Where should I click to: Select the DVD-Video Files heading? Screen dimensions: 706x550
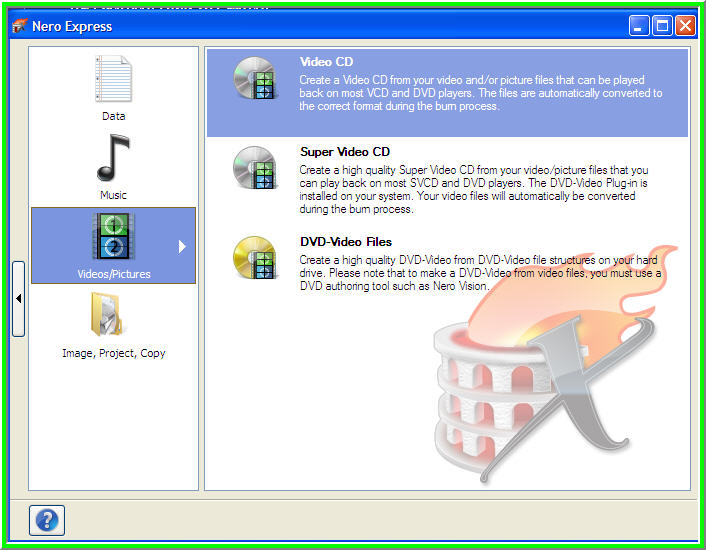tap(346, 242)
